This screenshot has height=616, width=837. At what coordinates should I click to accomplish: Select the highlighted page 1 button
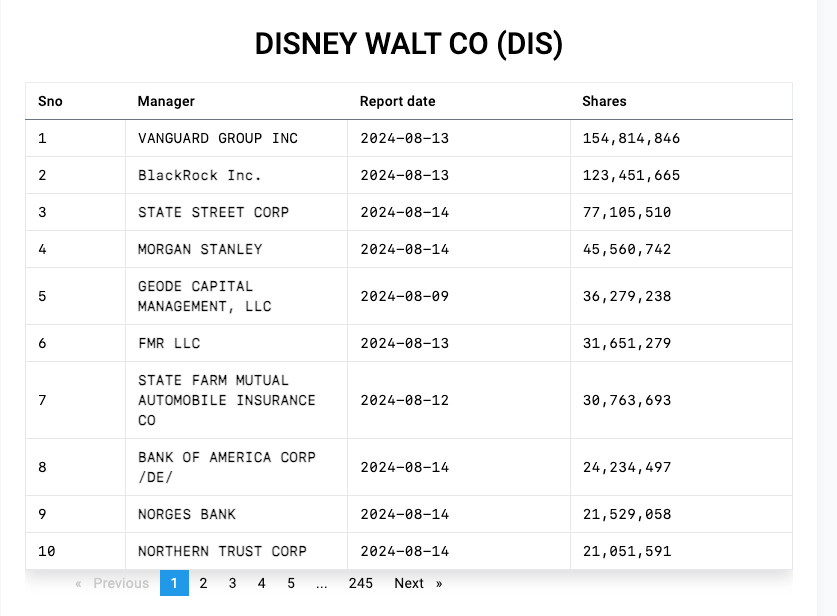tap(174, 583)
